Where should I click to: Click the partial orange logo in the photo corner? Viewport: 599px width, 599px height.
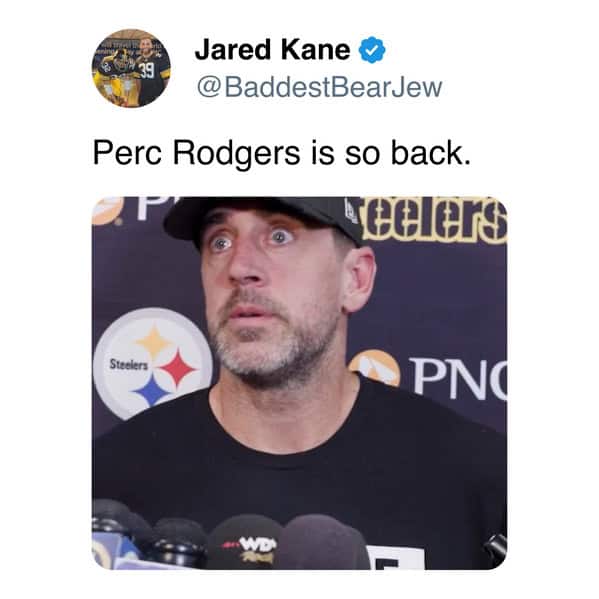coord(108,210)
